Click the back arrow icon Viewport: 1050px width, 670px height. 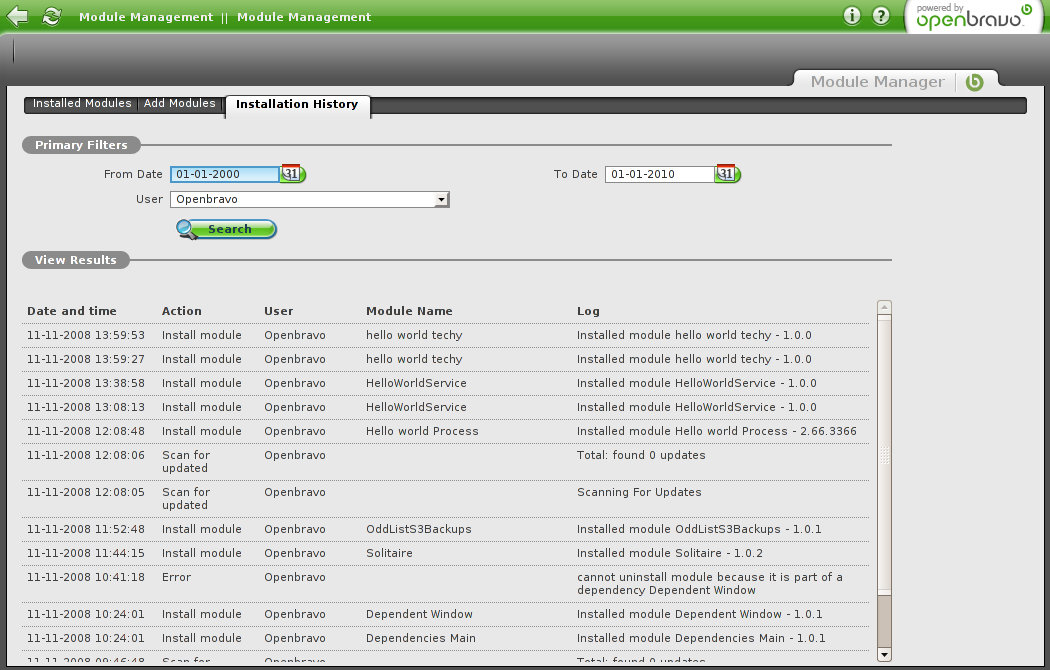pyautogui.click(x=17, y=16)
